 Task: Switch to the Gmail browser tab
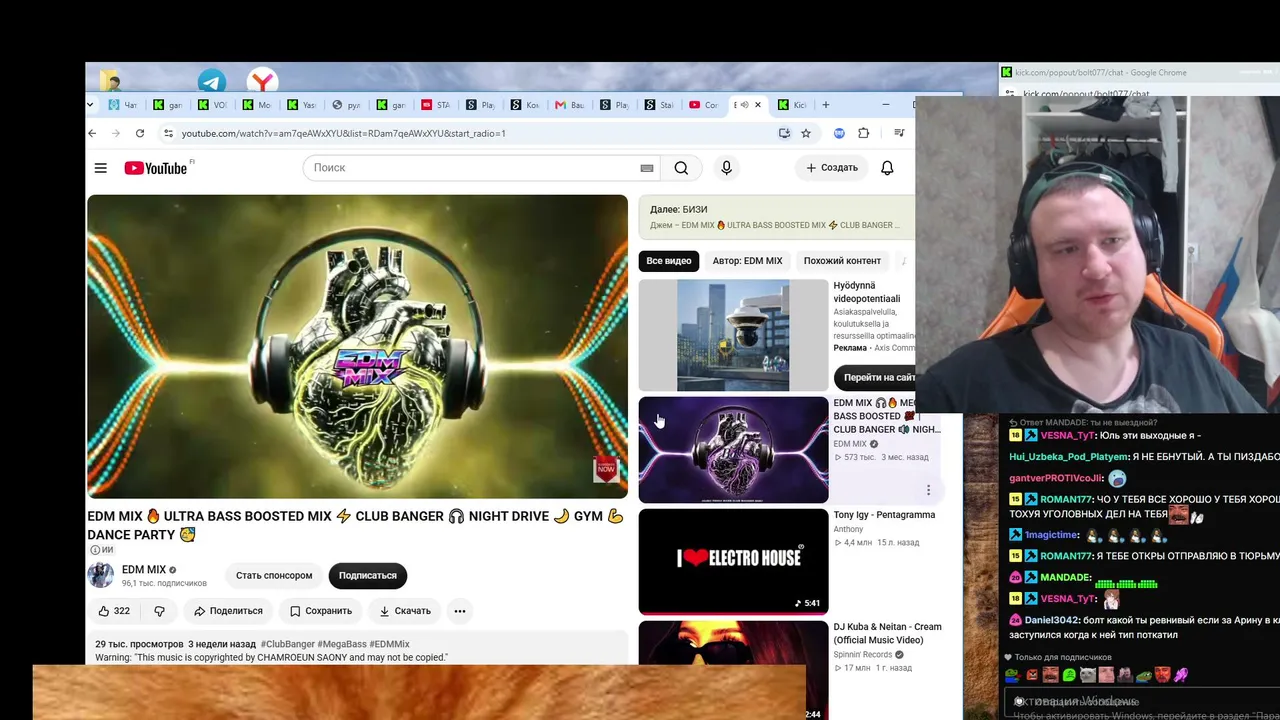pos(569,105)
